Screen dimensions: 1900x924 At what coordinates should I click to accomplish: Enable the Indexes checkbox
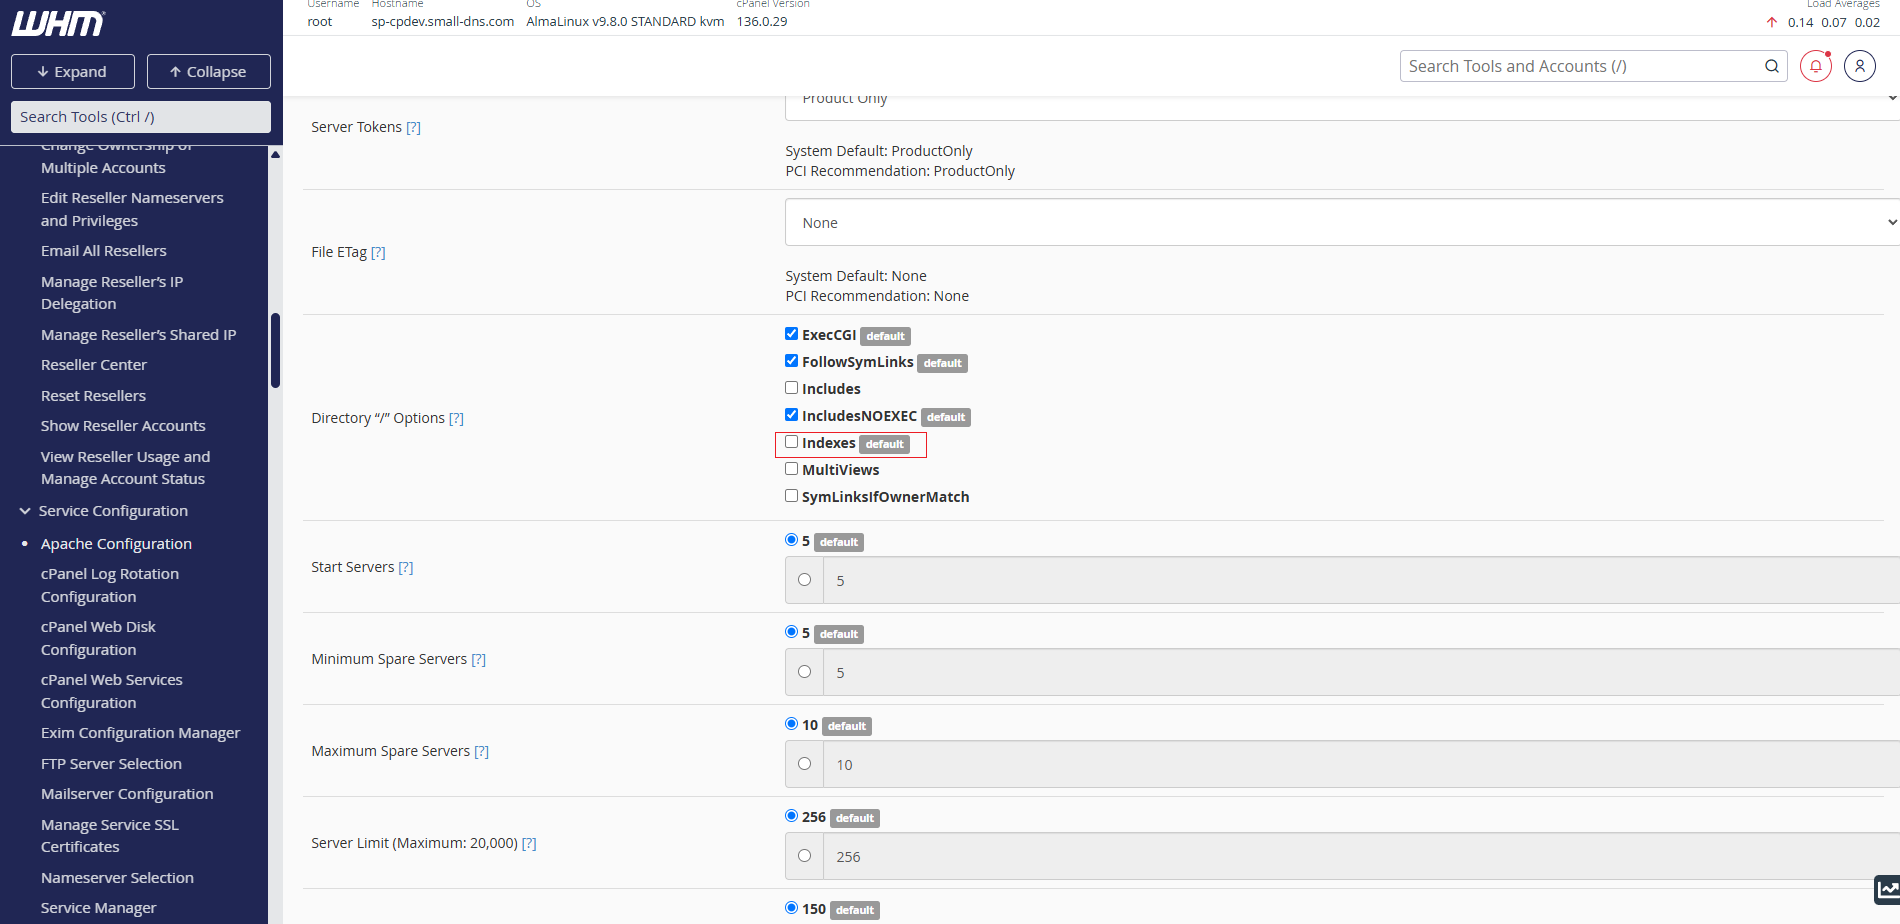[x=791, y=442]
